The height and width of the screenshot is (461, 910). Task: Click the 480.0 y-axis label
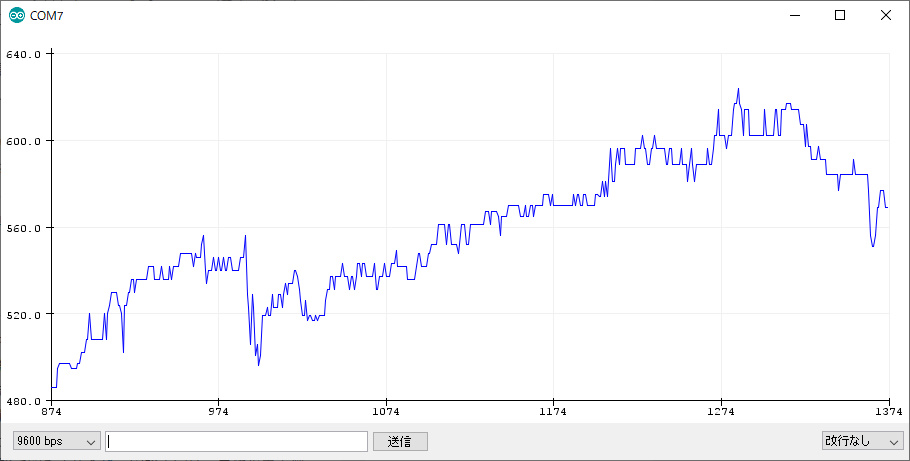click(23, 401)
